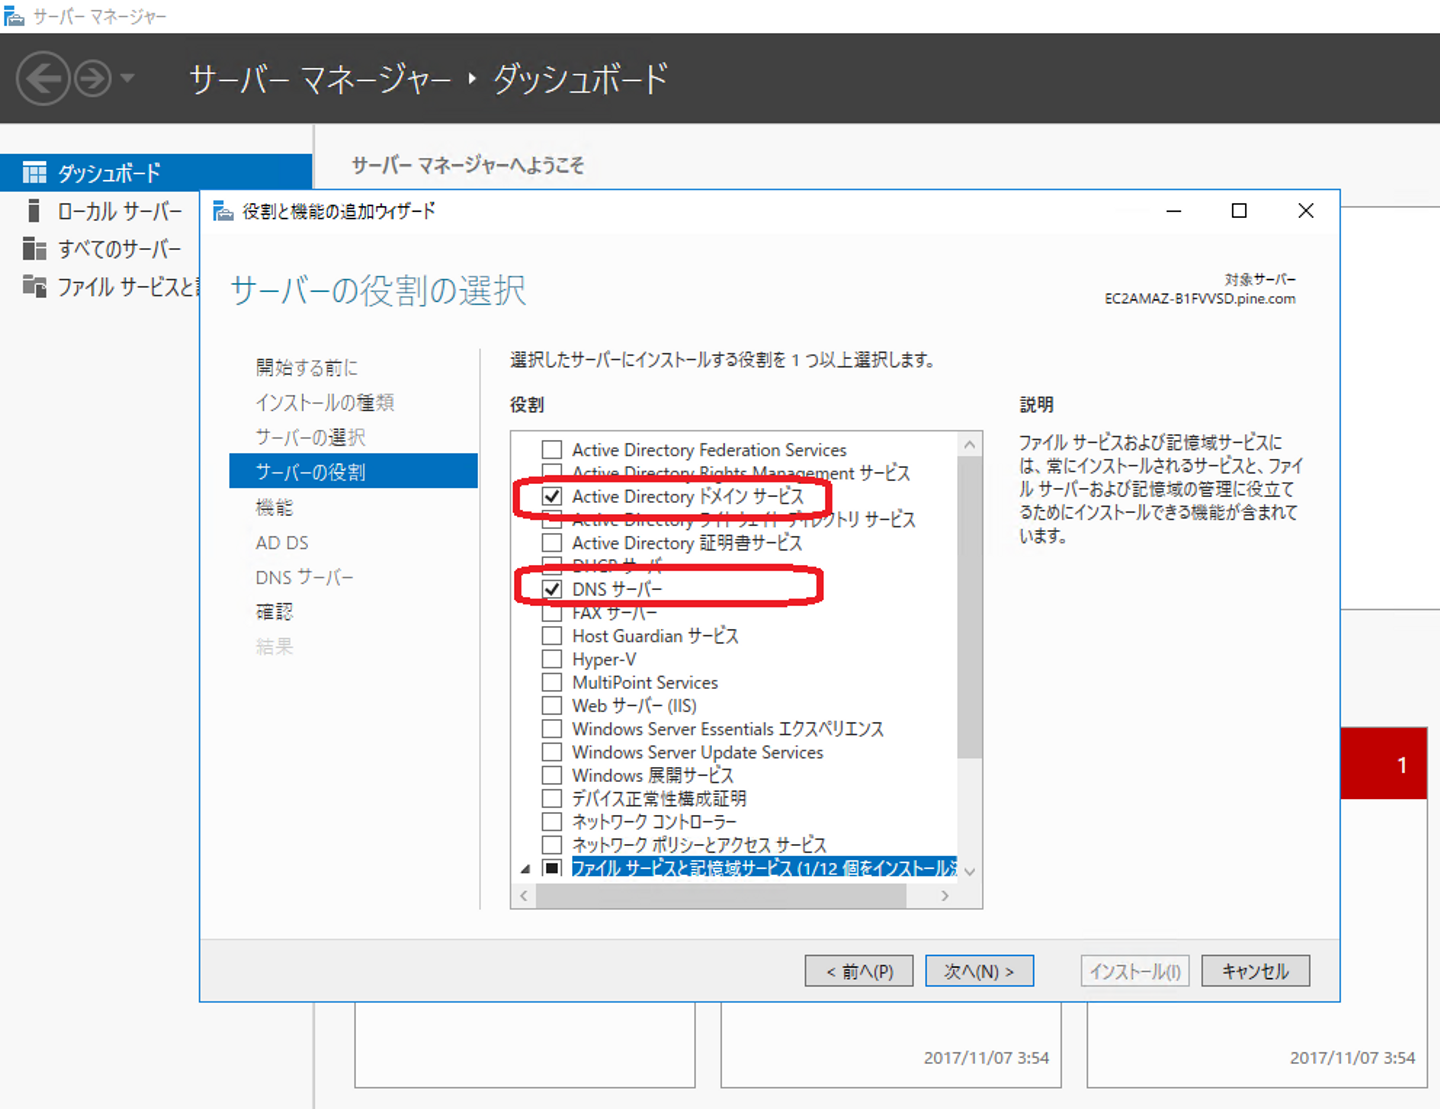
Task: Click roles list scroll left arrow
Action: [524, 896]
